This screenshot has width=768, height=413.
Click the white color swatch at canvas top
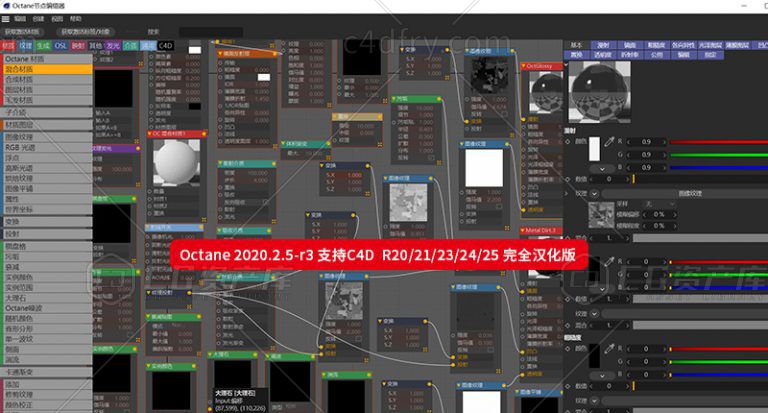(x=195, y=50)
